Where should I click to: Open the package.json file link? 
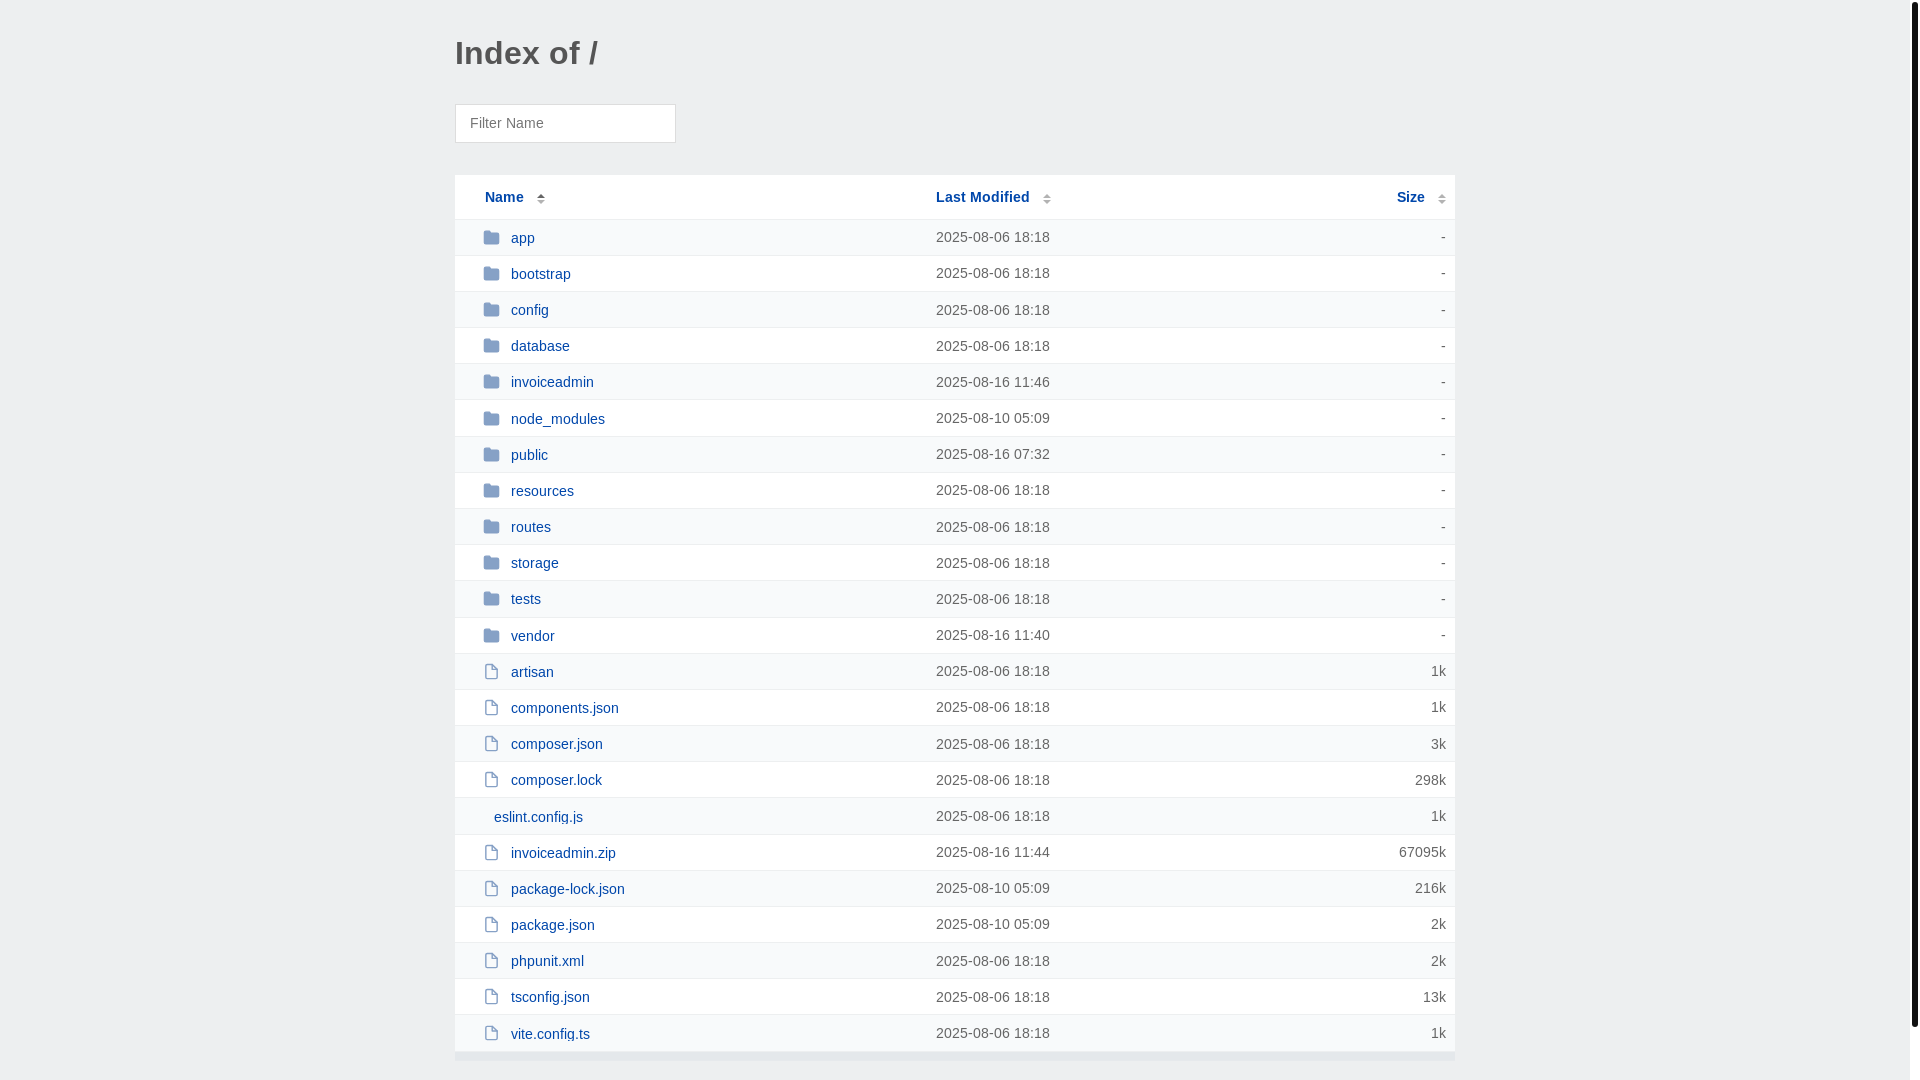tap(553, 925)
